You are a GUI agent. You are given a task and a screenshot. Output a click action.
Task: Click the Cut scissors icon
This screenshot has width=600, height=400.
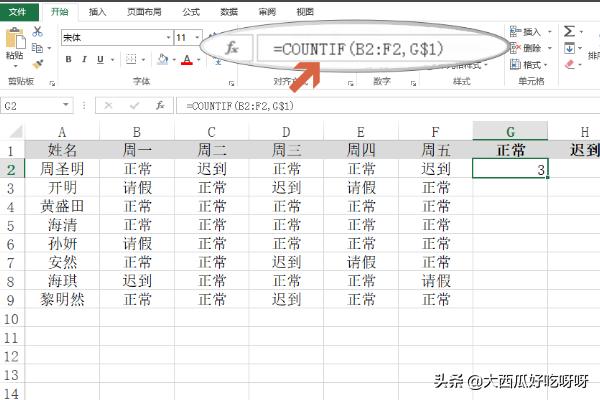38,32
